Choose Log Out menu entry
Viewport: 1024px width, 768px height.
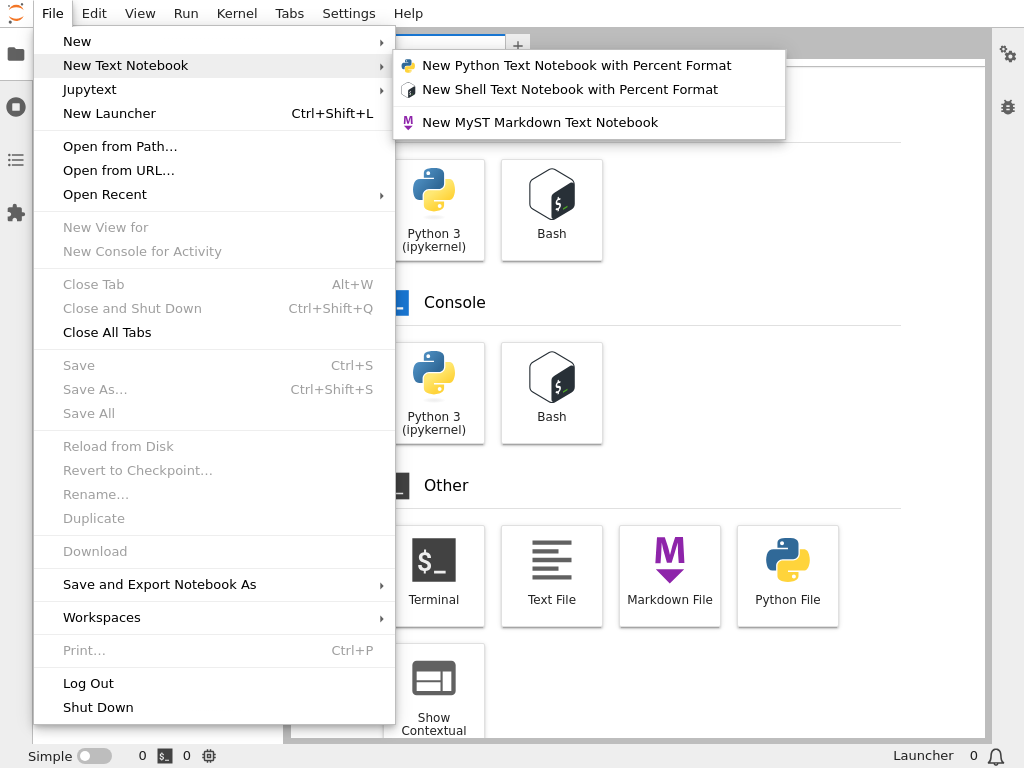[x=214, y=684]
